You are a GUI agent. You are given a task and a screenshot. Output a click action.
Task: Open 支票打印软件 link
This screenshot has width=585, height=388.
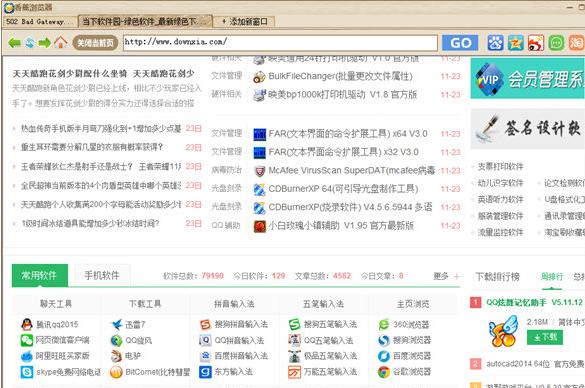tap(500, 166)
